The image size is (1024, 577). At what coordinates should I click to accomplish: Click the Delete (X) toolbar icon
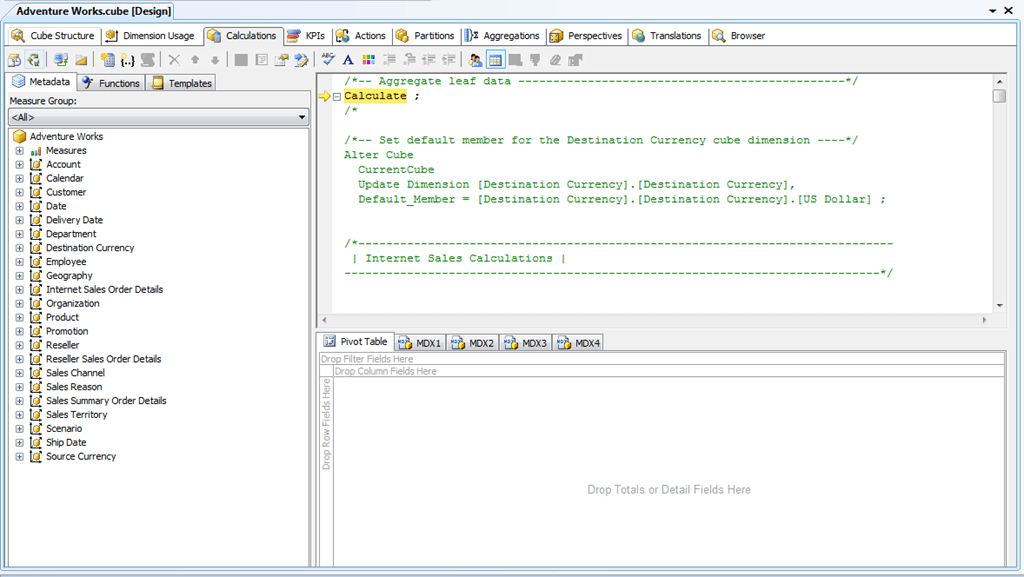(174, 60)
